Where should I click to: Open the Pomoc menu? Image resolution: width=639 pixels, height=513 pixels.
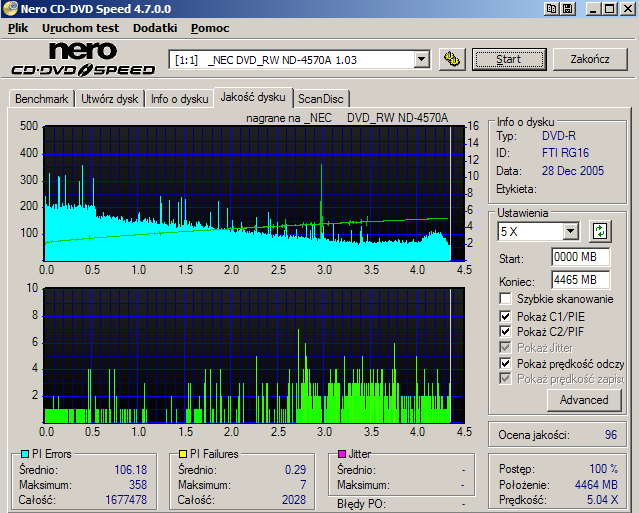tap(210, 28)
